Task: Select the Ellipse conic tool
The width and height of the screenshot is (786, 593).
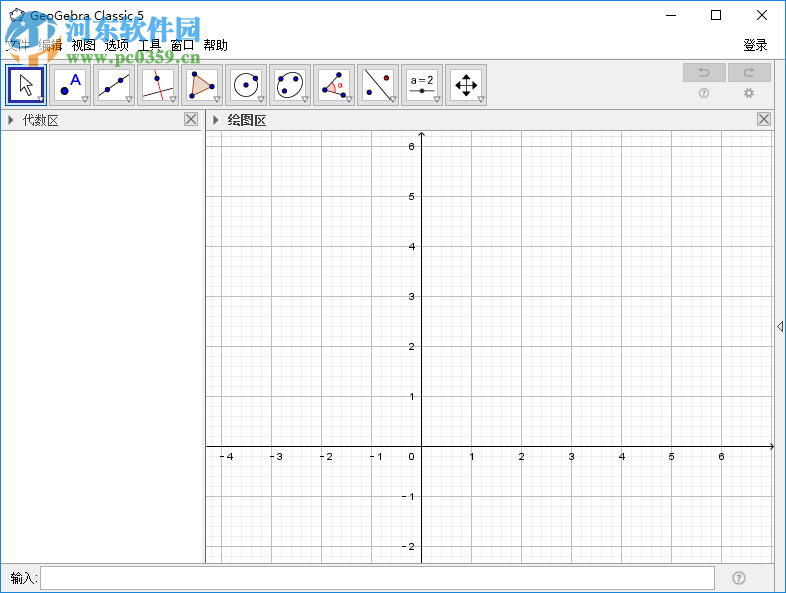Action: [290, 85]
